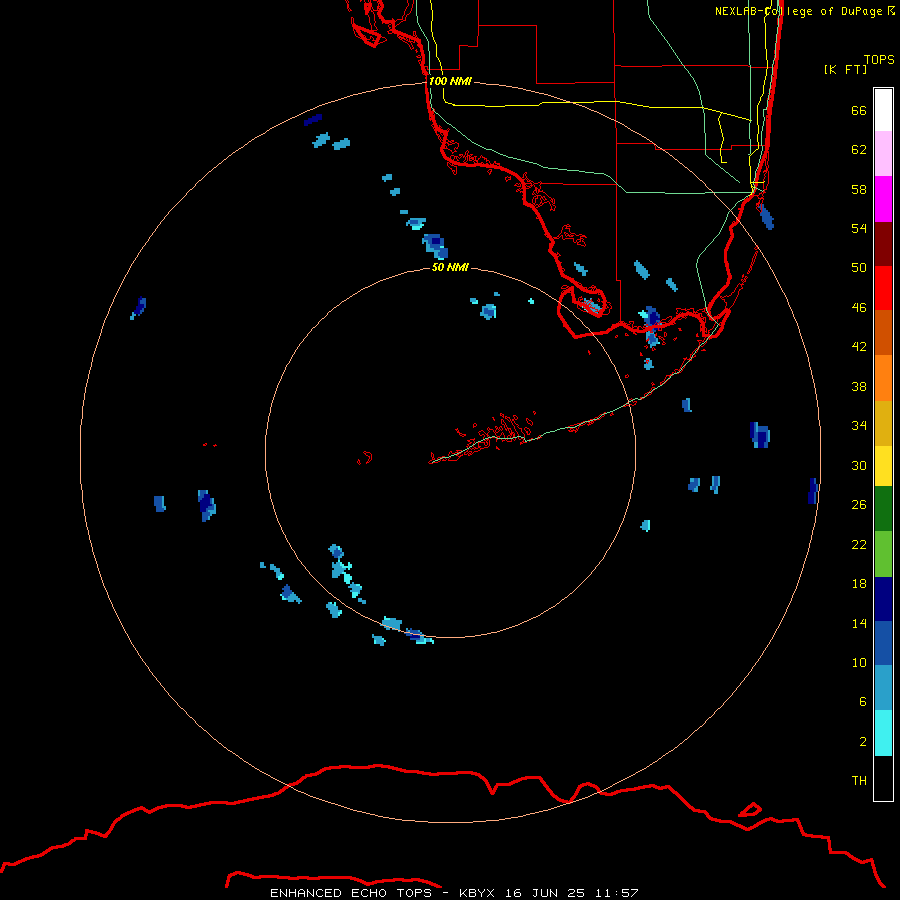Click the dark maroon legend swatch
Screen dimensions: 900x900
point(883,243)
